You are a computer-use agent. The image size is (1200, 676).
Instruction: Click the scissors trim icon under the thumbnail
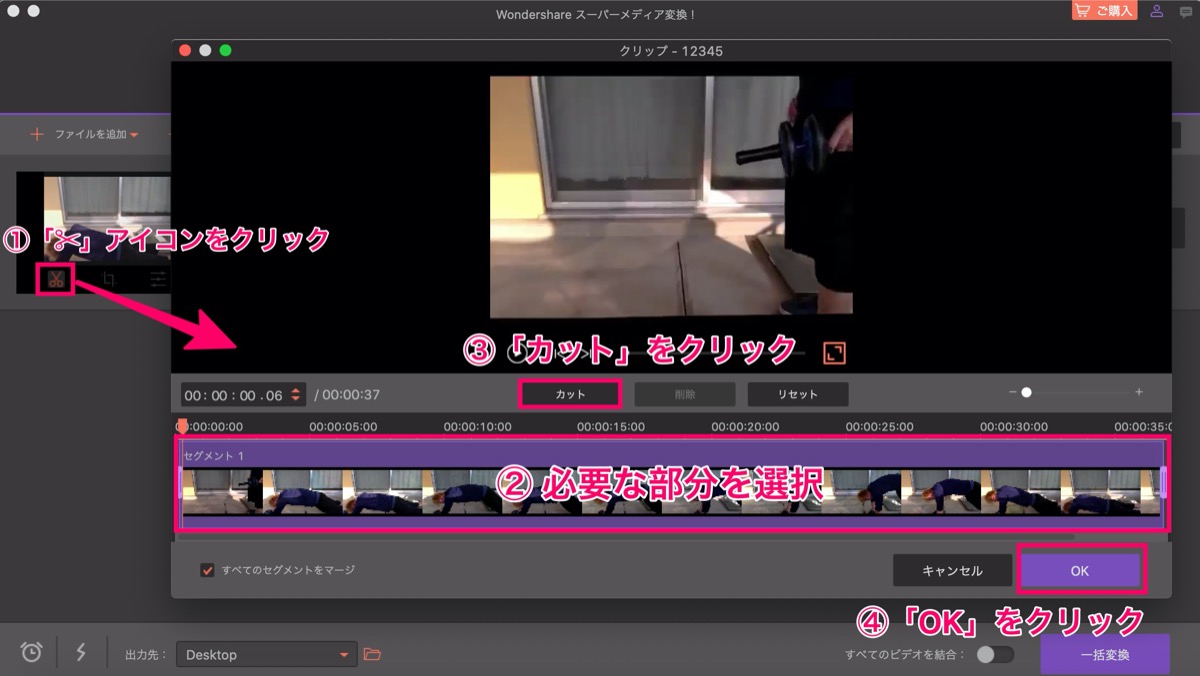(55, 279)
